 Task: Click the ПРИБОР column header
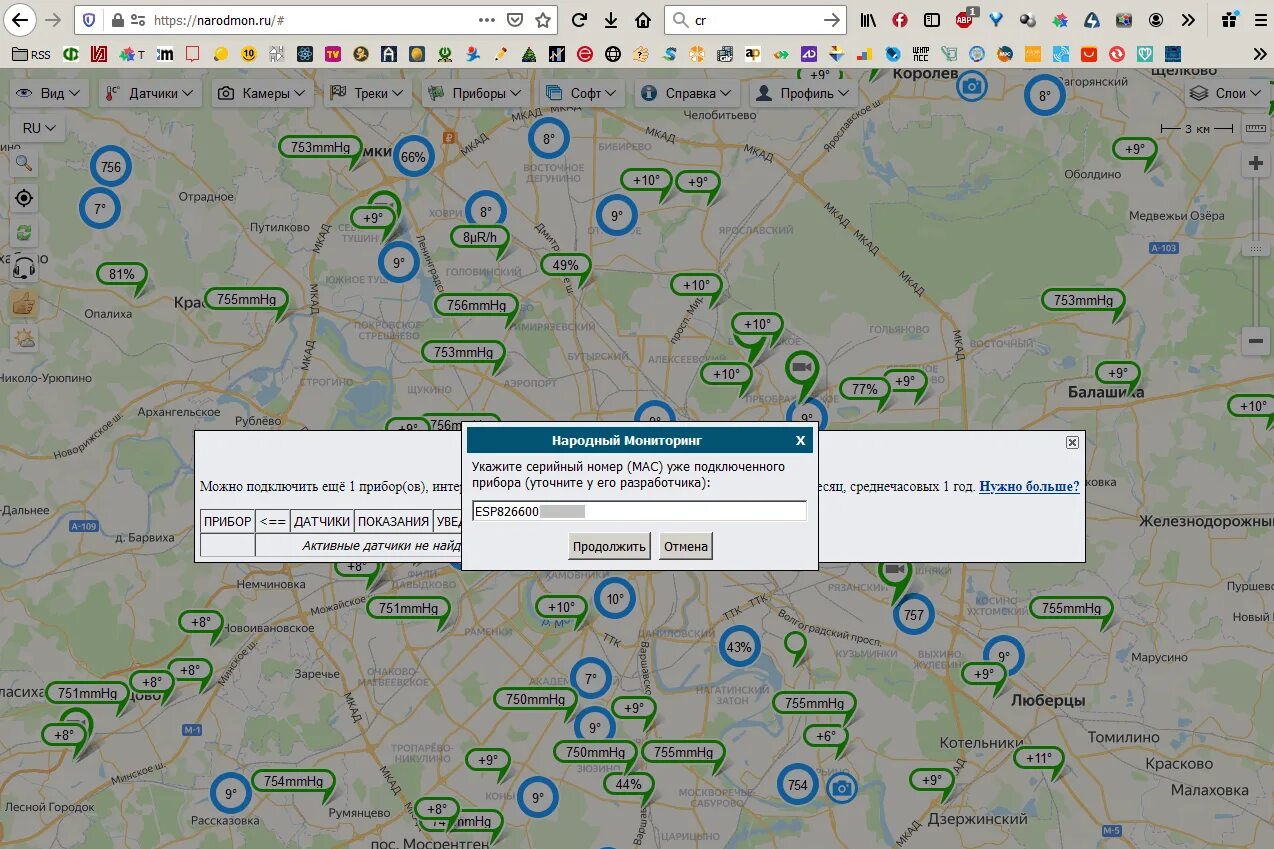tap(227, 521)
